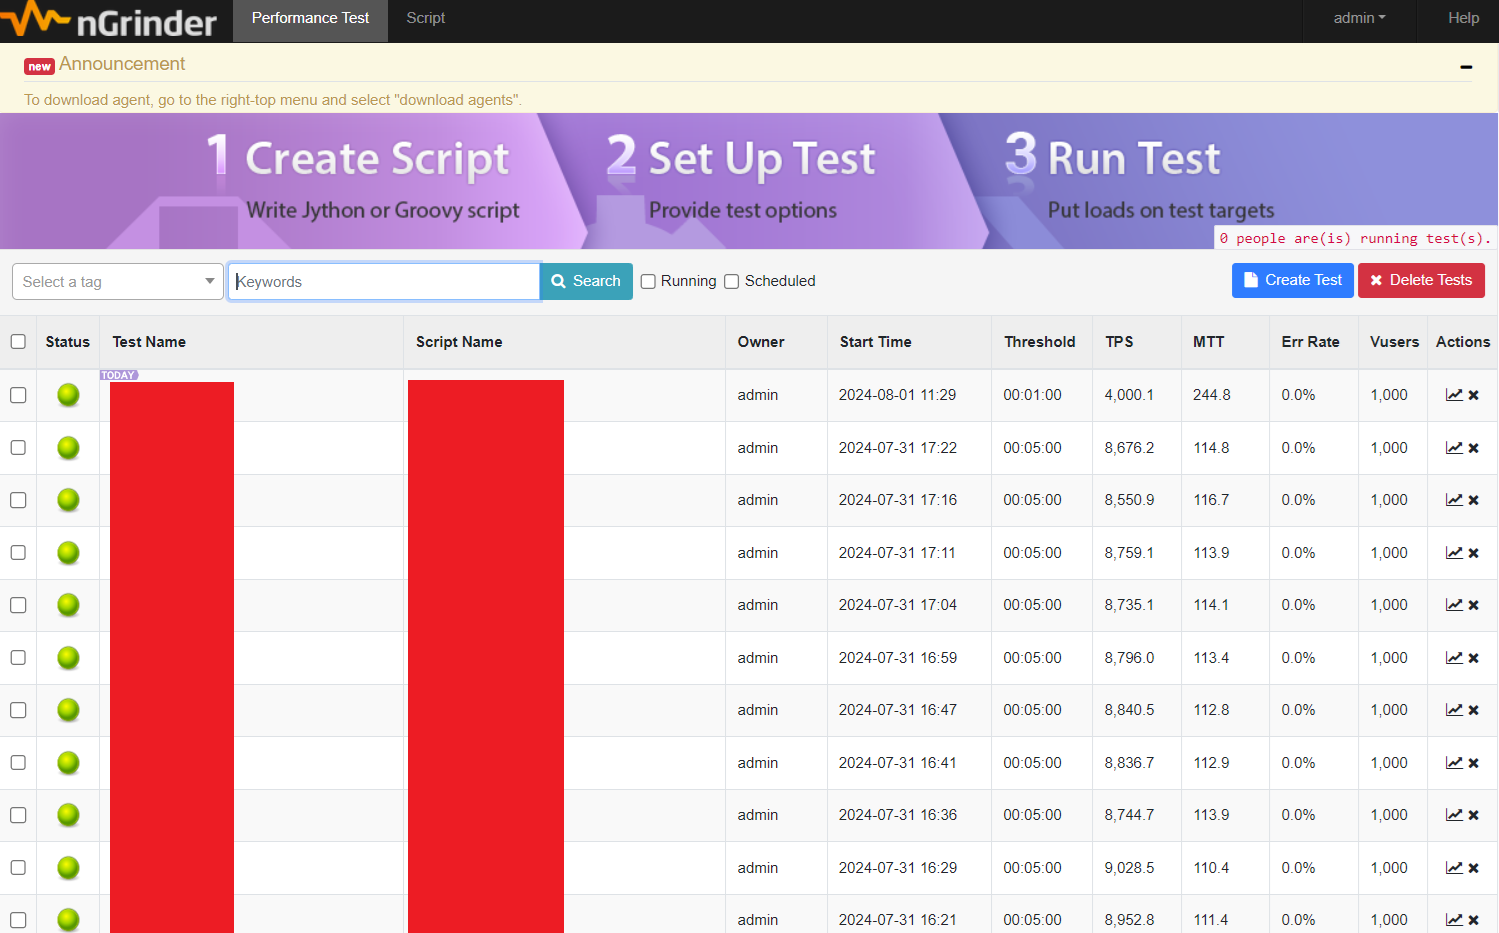
Task: Toggle the Running filter checkbox
Action: coord(648,282)
